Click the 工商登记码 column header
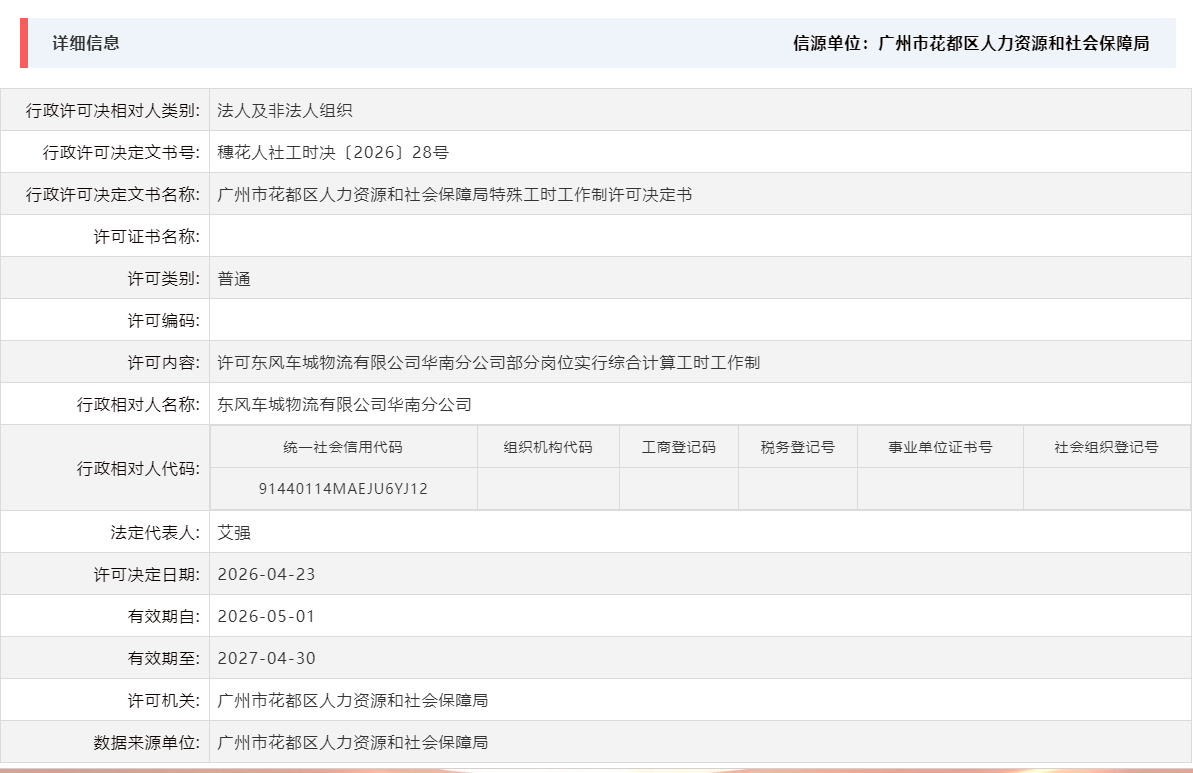The image size is (1193, 773). pos(679,447)
